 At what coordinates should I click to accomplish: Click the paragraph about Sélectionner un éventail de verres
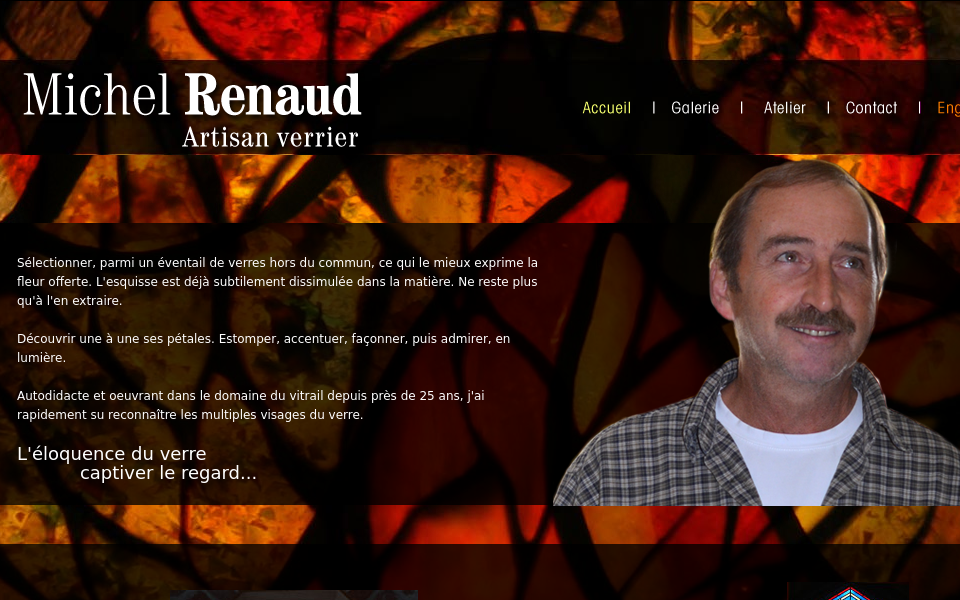pos(275,281)
